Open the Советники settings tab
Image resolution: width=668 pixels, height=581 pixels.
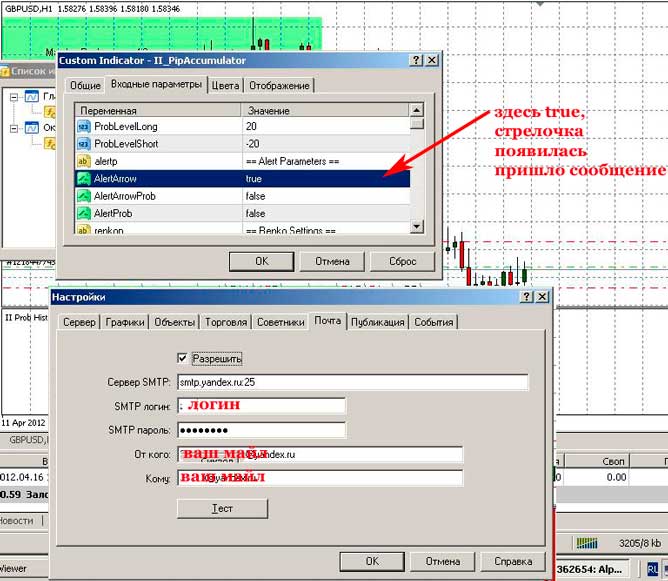(x=280, y=322)
